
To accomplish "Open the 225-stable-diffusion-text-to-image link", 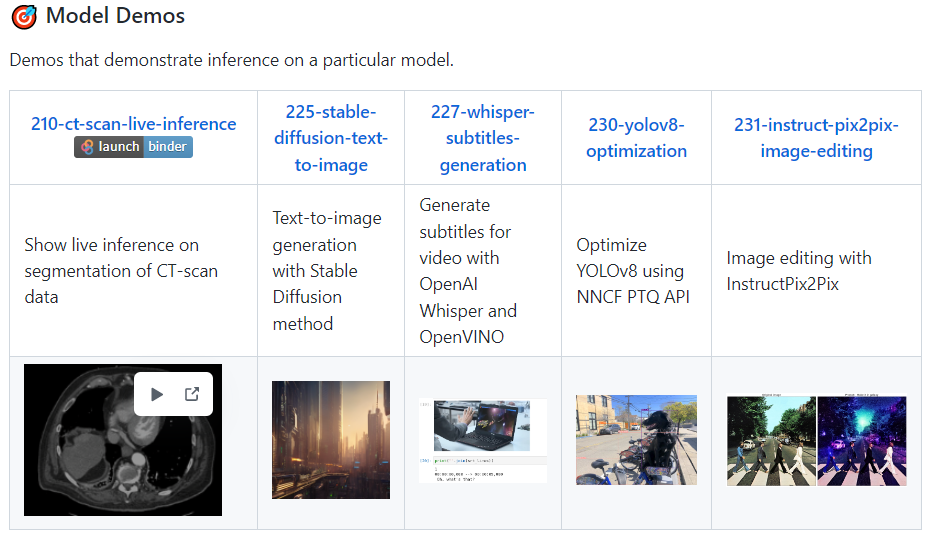I will tap(331, 138).
